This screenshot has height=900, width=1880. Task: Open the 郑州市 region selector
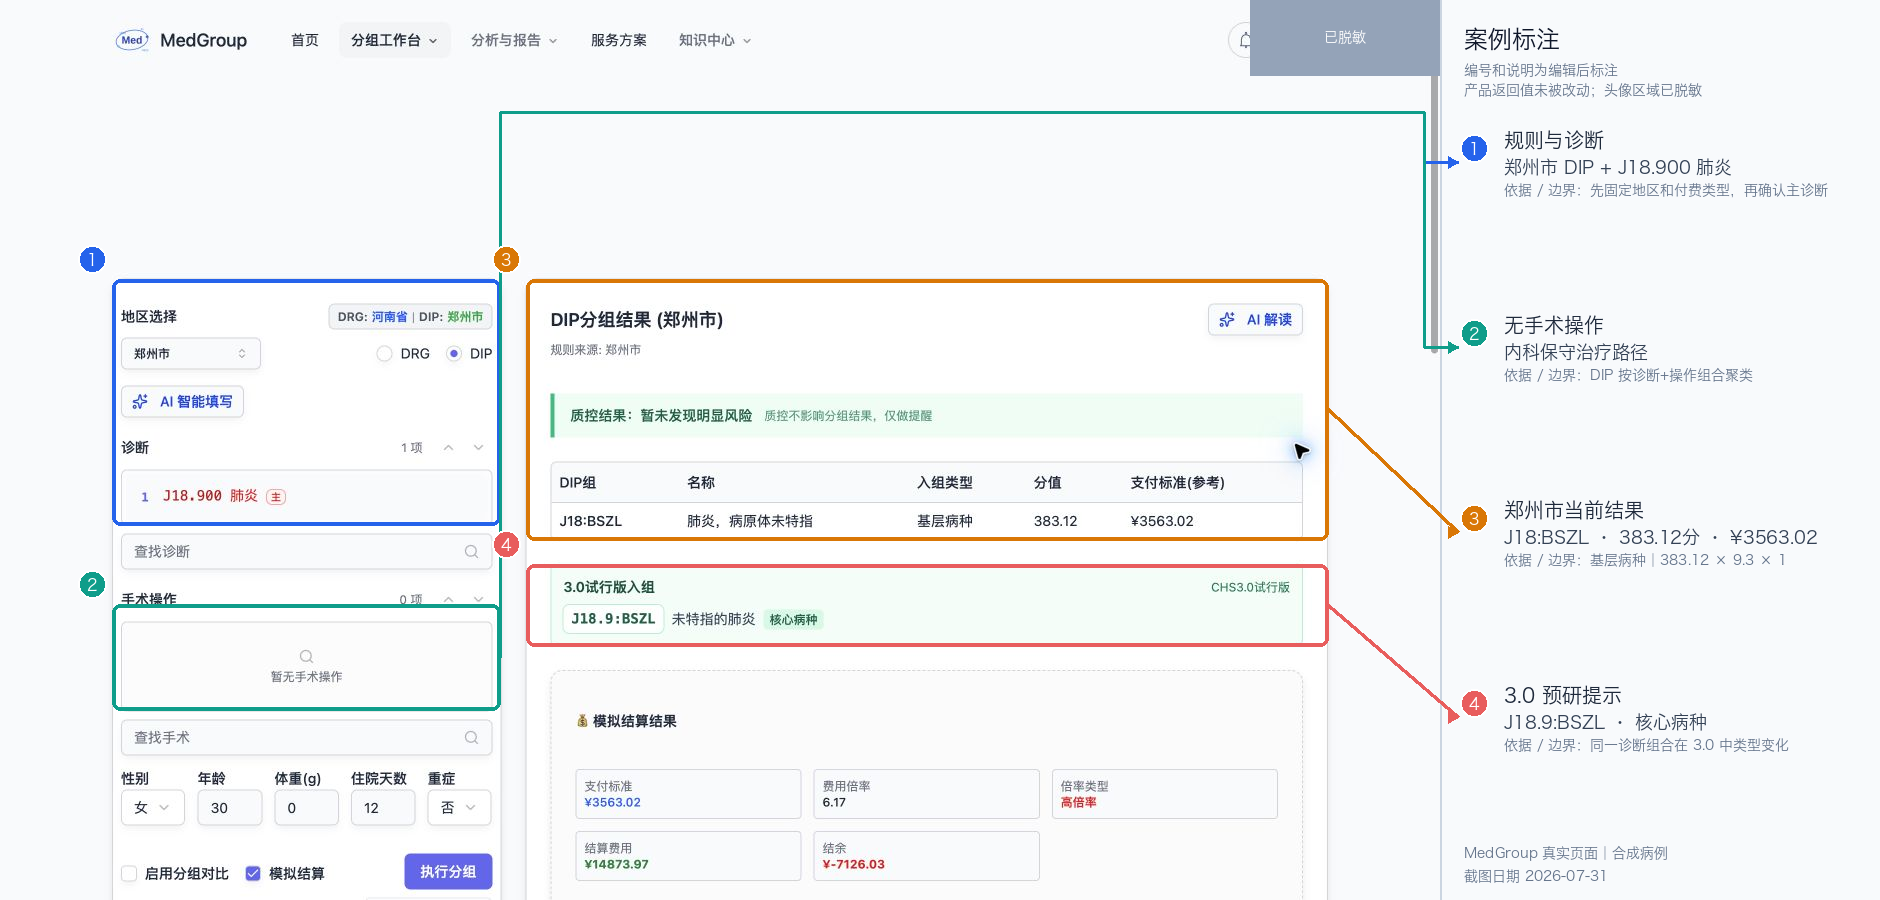click(191, 354)
